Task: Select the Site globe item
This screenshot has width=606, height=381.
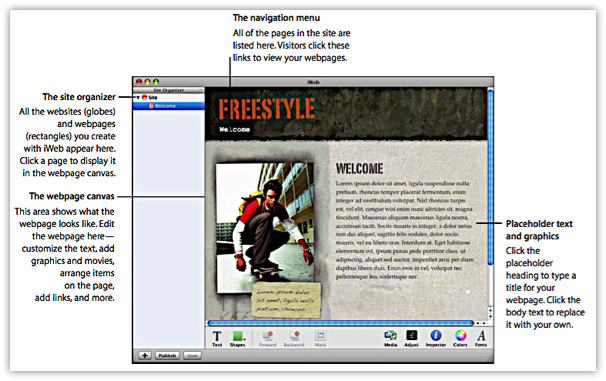Action: pyautogui.click(x=150, y=98)
